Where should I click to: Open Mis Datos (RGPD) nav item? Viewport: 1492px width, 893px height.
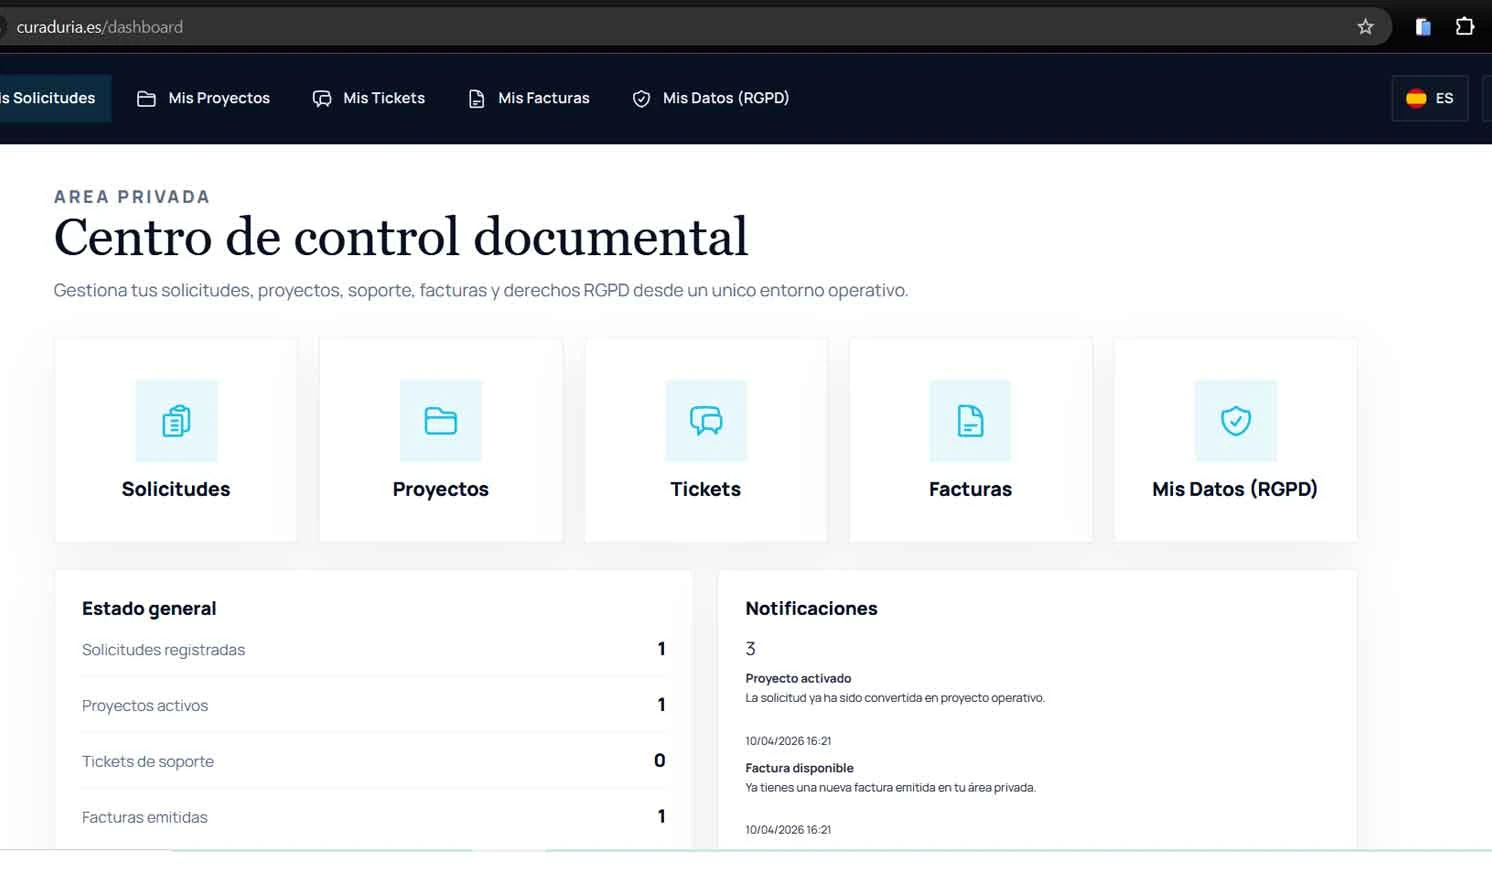tap(711, 98)
